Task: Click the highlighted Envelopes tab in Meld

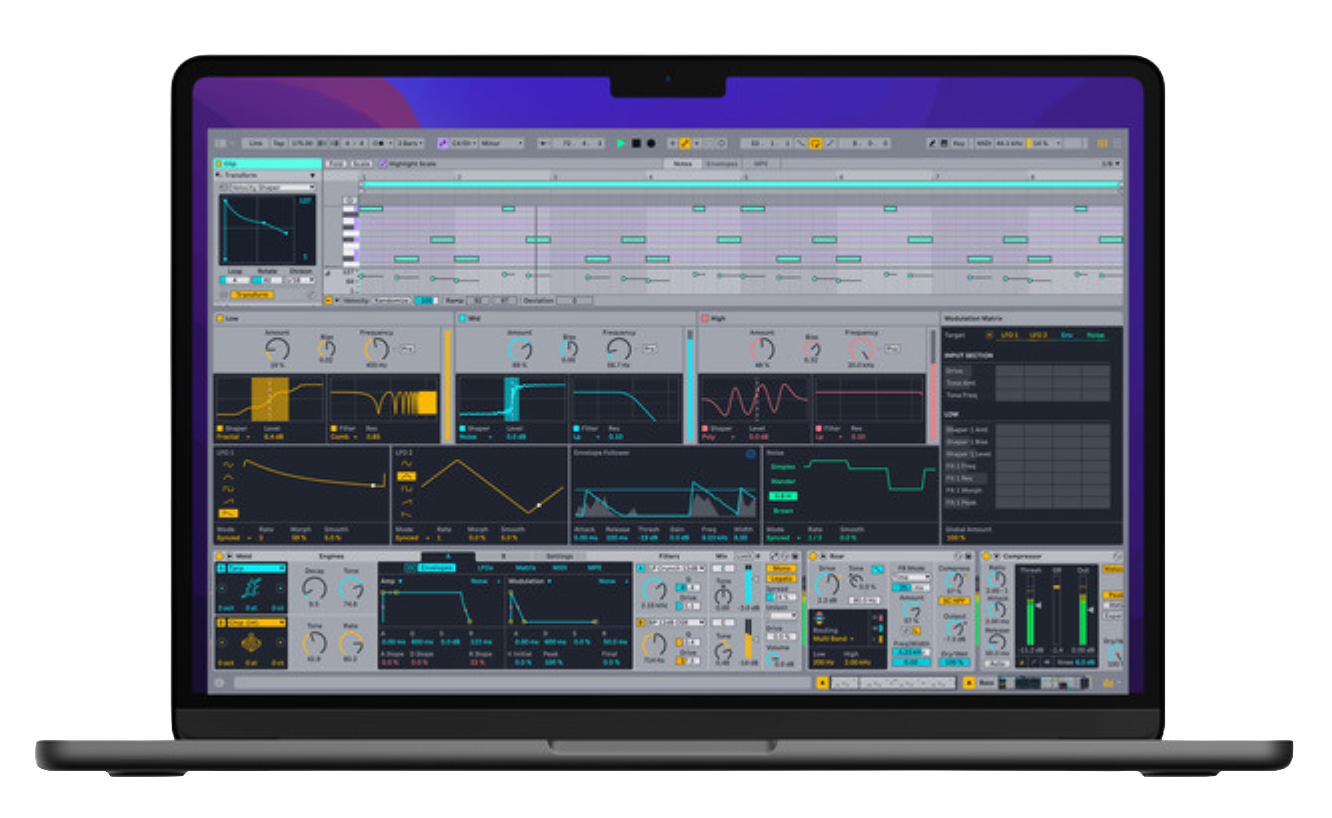Action: (436, 567)
